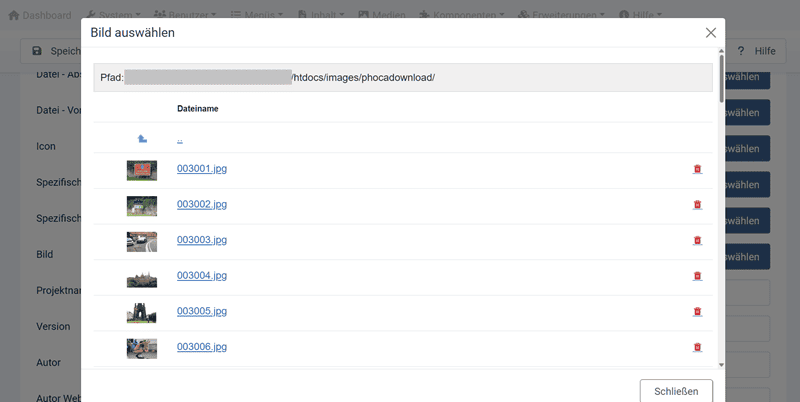Delete the 003001.jpg file via trash icon
The width and height of the screenshot is (800, 402).
tap(697, 169)
